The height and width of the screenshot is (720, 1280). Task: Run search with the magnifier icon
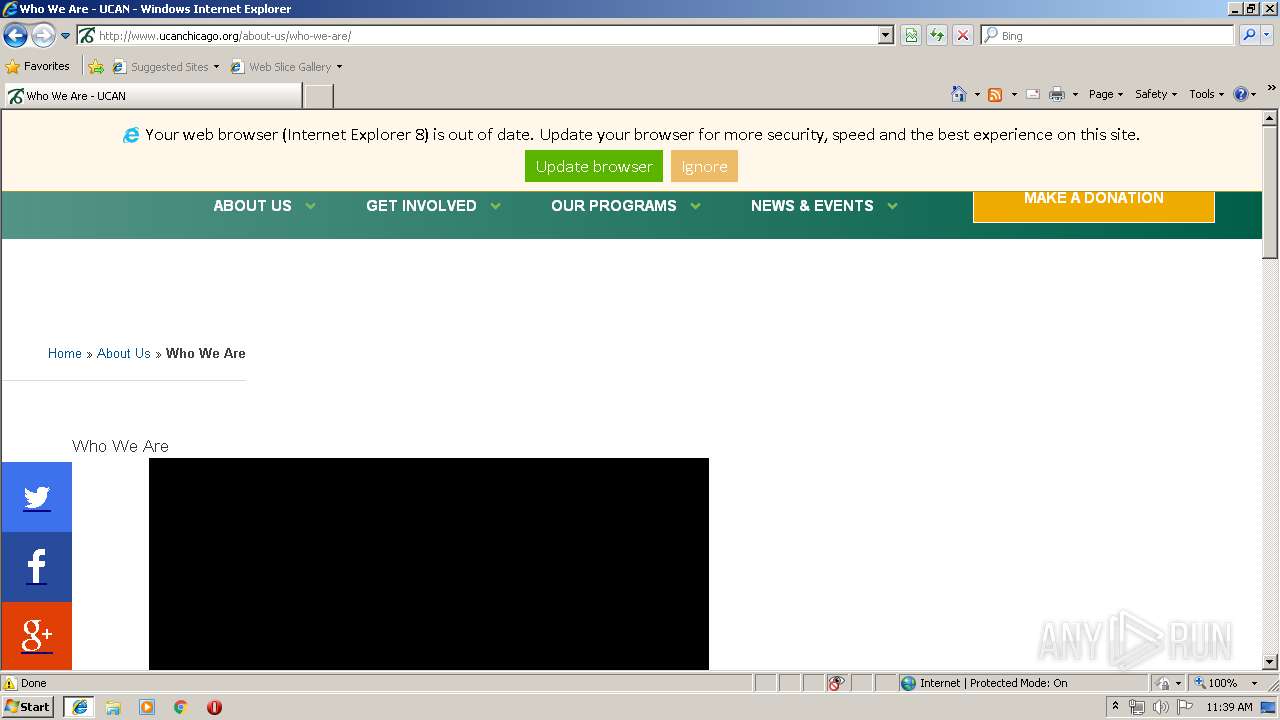(x=1249, y=35)
